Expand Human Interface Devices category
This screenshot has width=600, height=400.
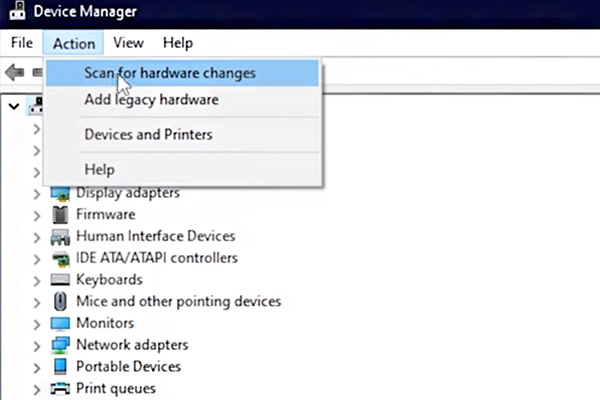pos(37,238)
